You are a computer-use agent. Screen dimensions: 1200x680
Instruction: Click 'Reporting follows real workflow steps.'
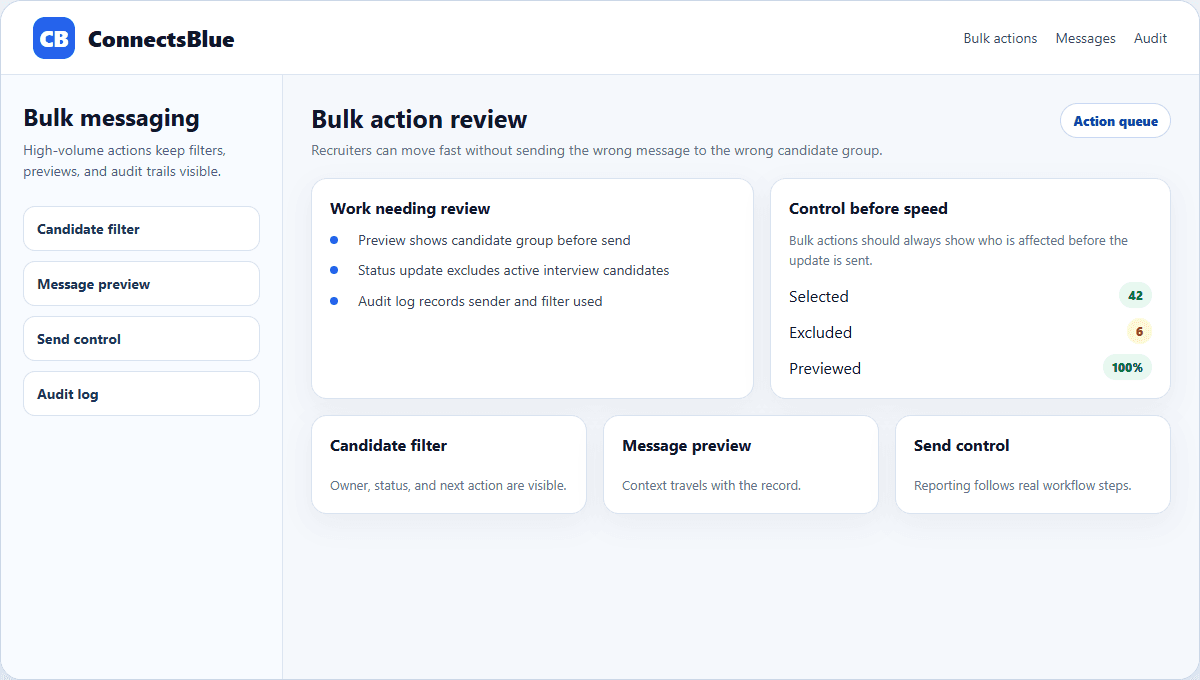point(1022,486)
